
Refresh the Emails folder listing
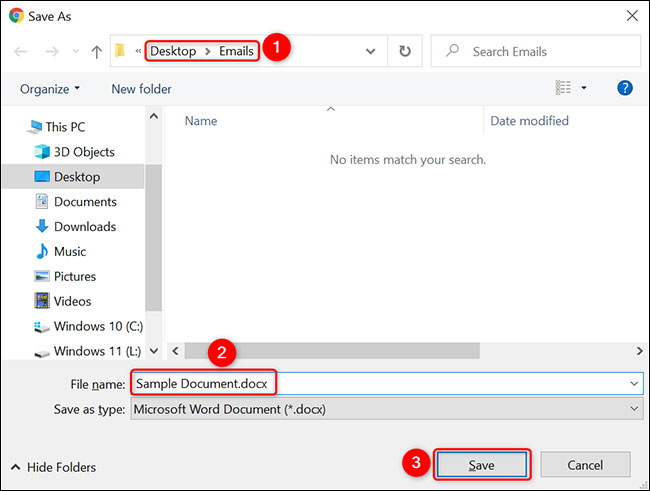(405, 51)
